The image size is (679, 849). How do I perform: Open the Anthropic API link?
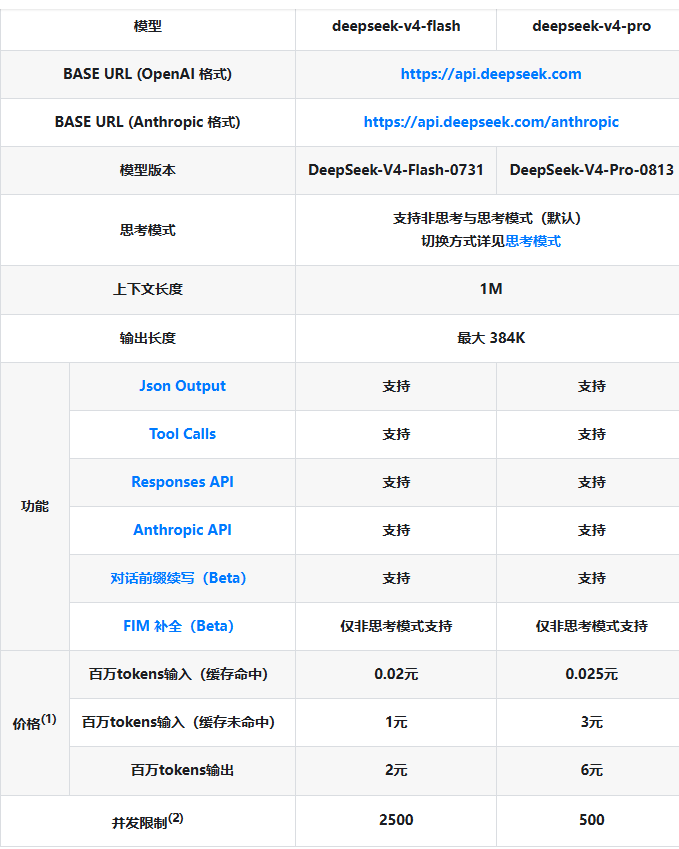point(182,530)
